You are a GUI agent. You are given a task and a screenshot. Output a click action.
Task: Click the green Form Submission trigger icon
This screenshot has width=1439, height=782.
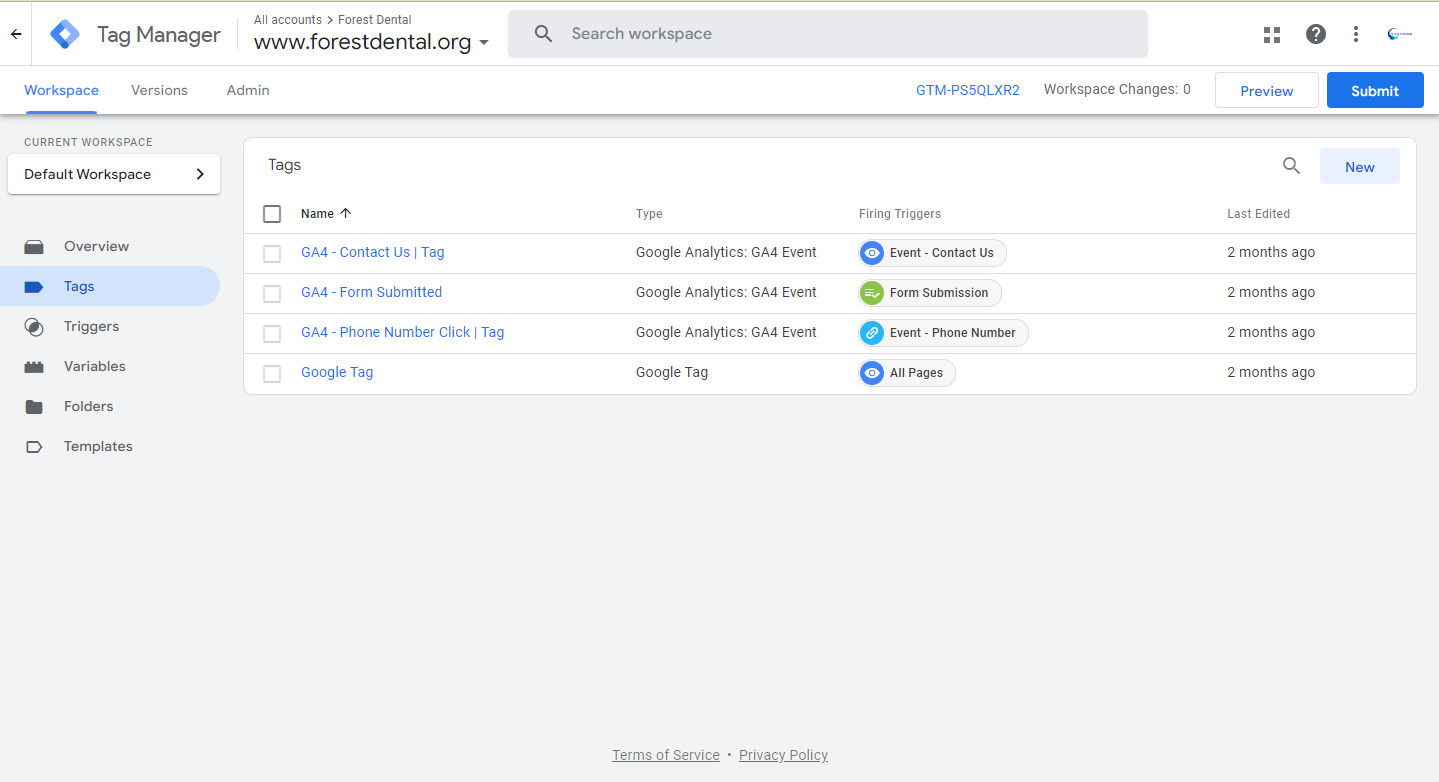point(872,293)
